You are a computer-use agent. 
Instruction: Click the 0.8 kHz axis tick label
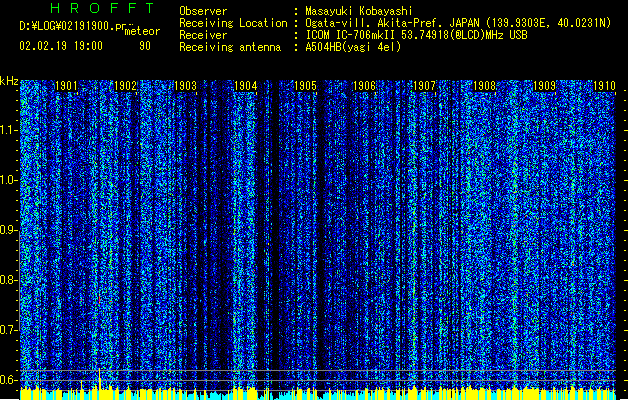[x=8, y=280]
